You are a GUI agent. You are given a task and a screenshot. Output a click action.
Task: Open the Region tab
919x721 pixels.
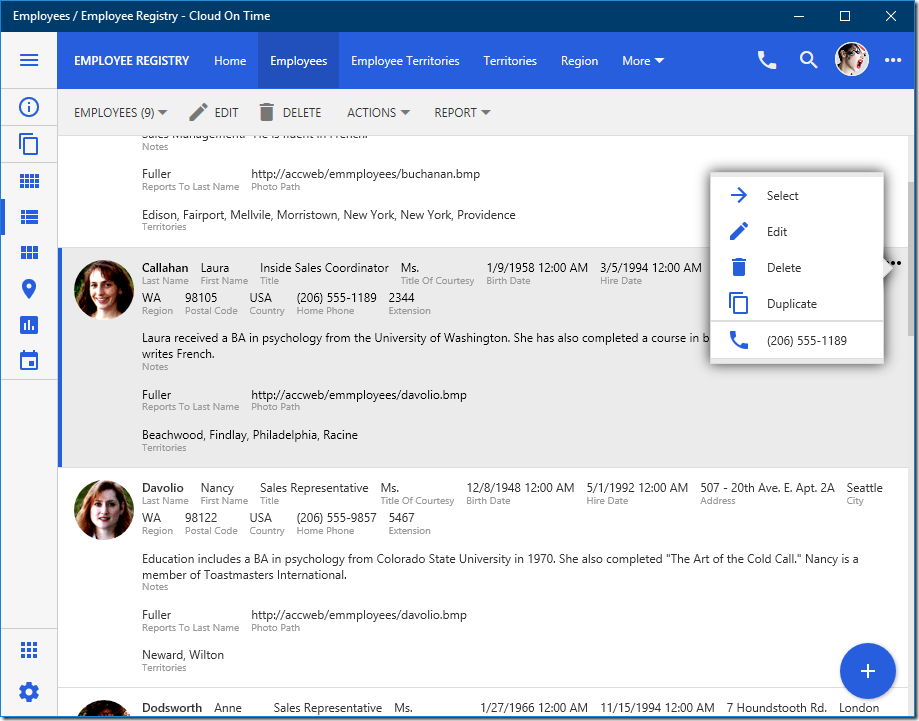(x=579, y=60)
